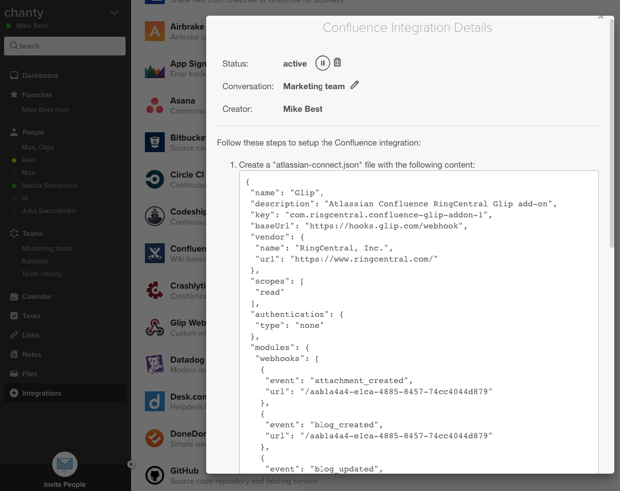Screen dimensions: 620x491
Task: Click the Datadog integration icon
Action: click(155, 364)
